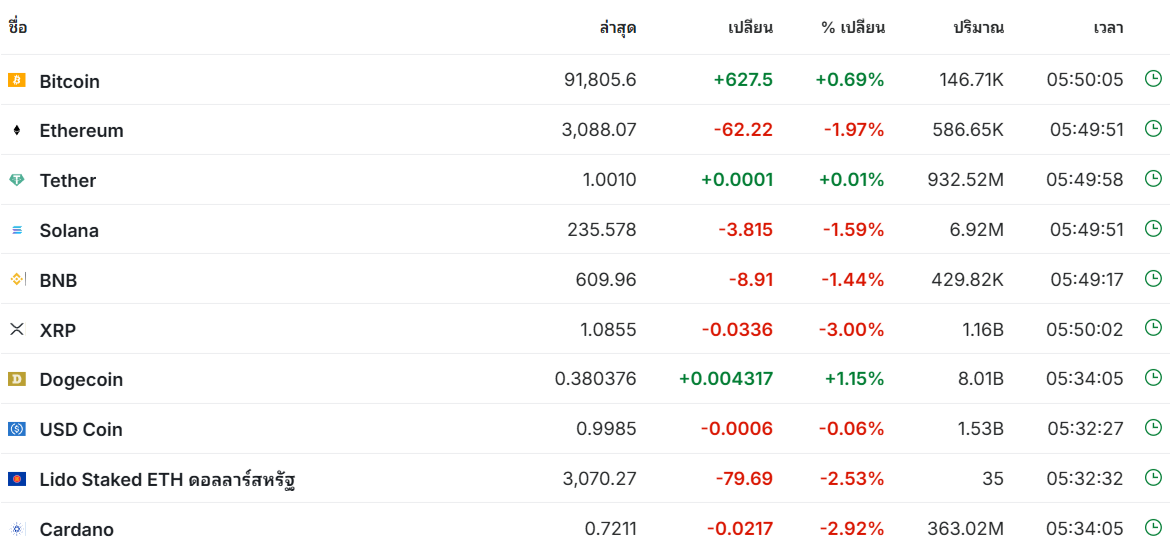This screenshot has height=549, width=1172.
Task: Click the clock icon in Cardano row
Action: (x=1153, y=528)
